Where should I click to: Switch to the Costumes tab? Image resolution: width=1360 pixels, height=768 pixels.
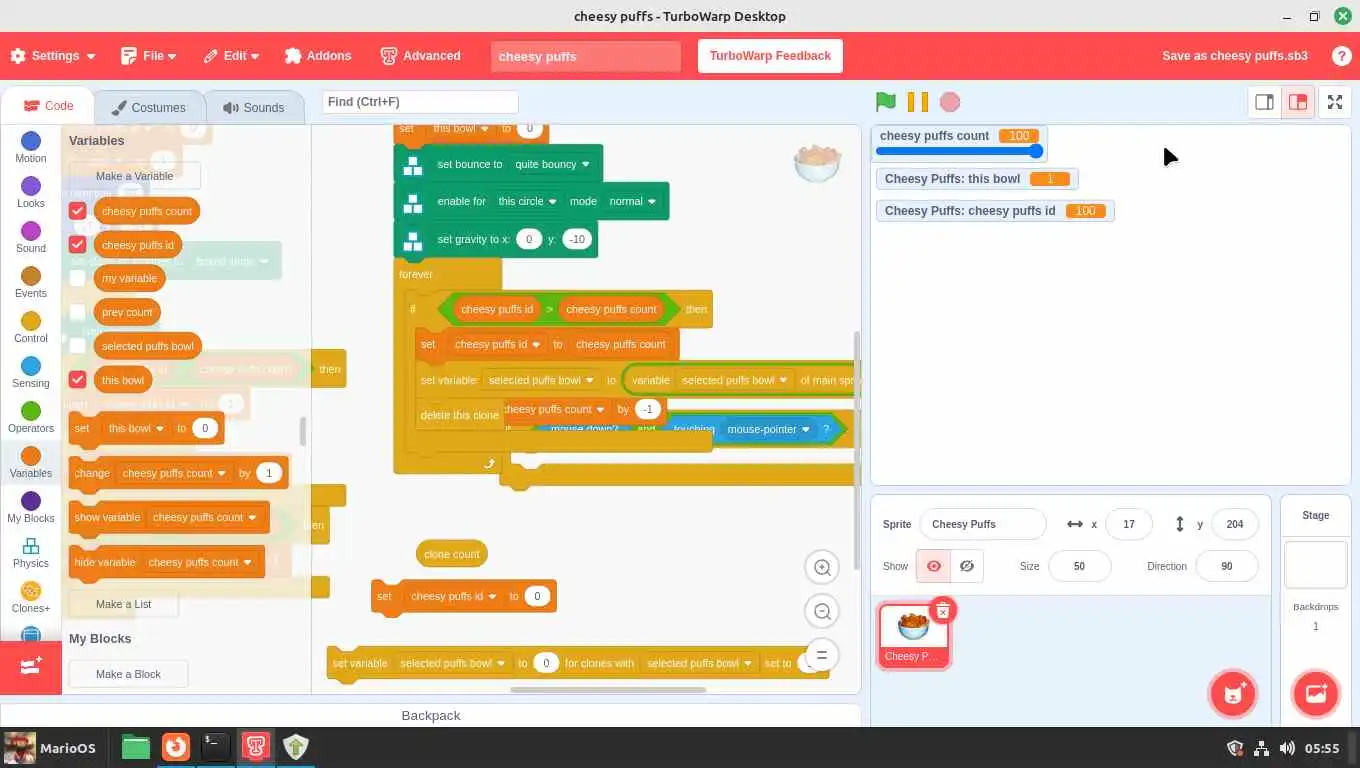(148, 108)
